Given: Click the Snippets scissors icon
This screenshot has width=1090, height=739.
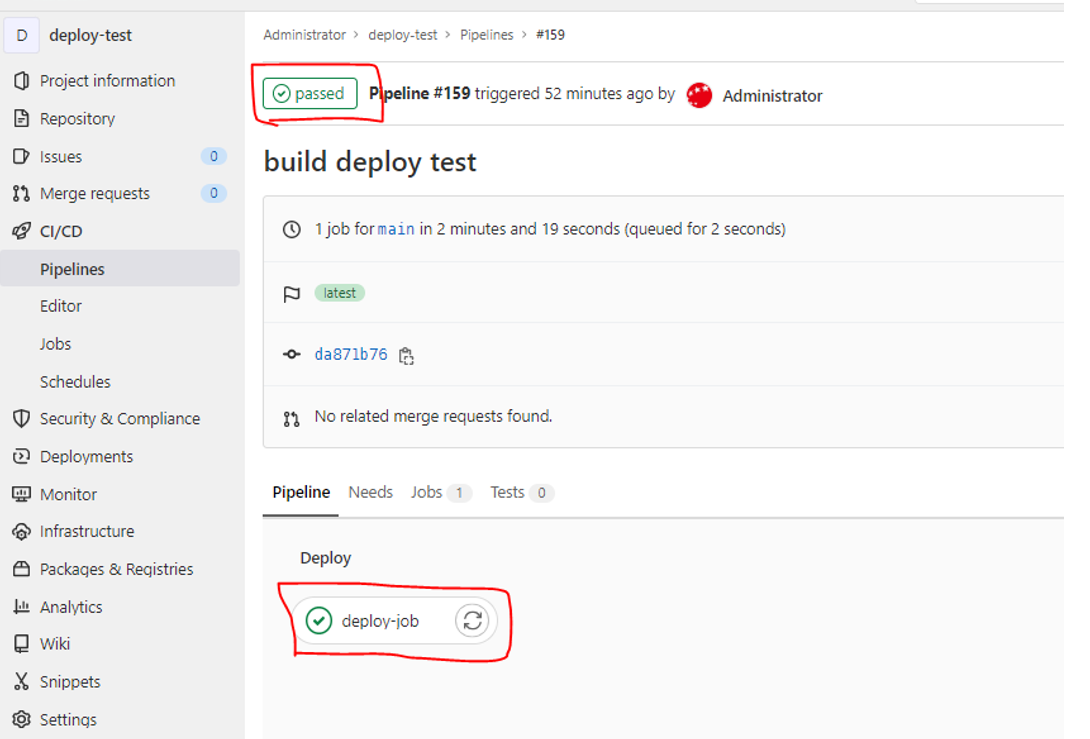Looking at the screenshot, I should pos(22,681).
